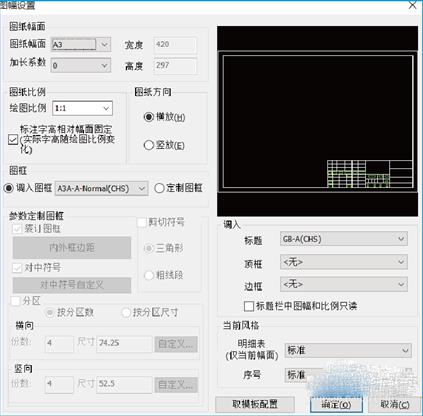Click the 横向 份数 field
This screenshot has height=416, width=423.
59,343
